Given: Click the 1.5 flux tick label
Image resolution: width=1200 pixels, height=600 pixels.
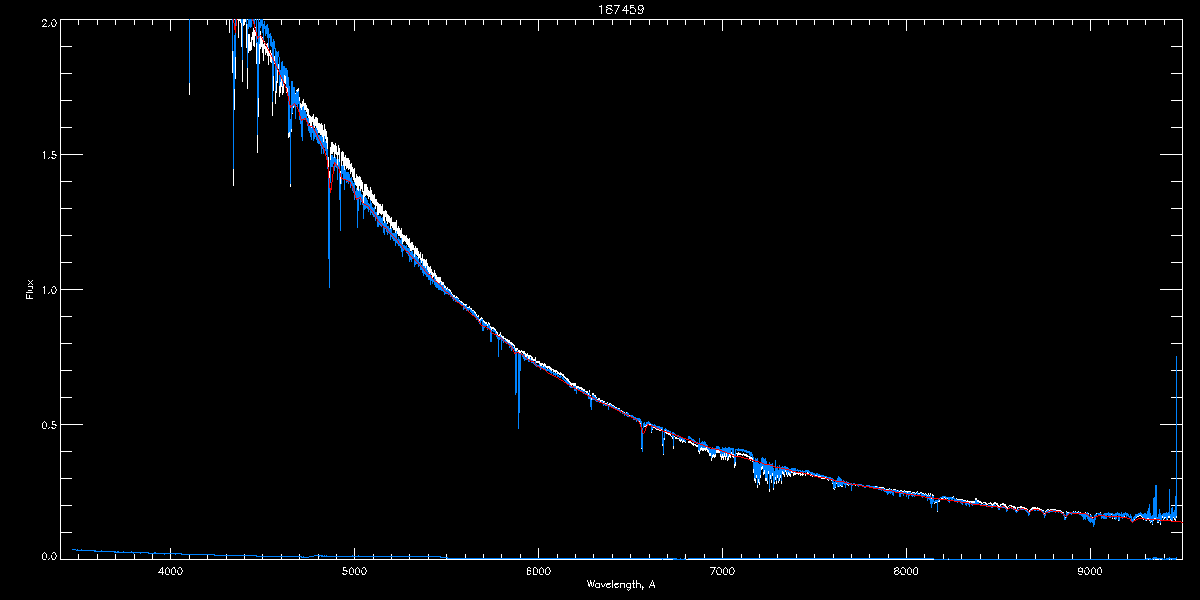Looking at the screenshot, I should 47,155.
